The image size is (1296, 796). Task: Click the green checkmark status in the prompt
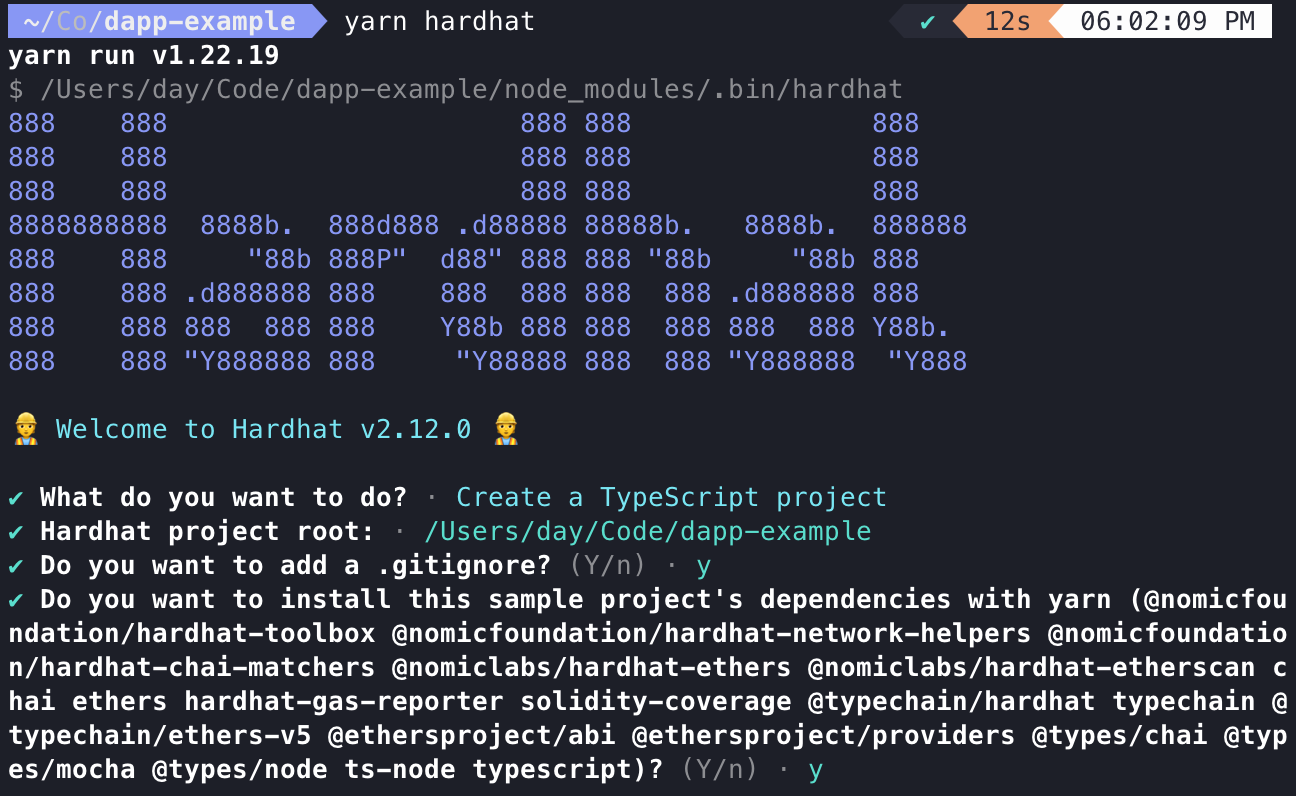pyautogui.click(x=928, y=21)
